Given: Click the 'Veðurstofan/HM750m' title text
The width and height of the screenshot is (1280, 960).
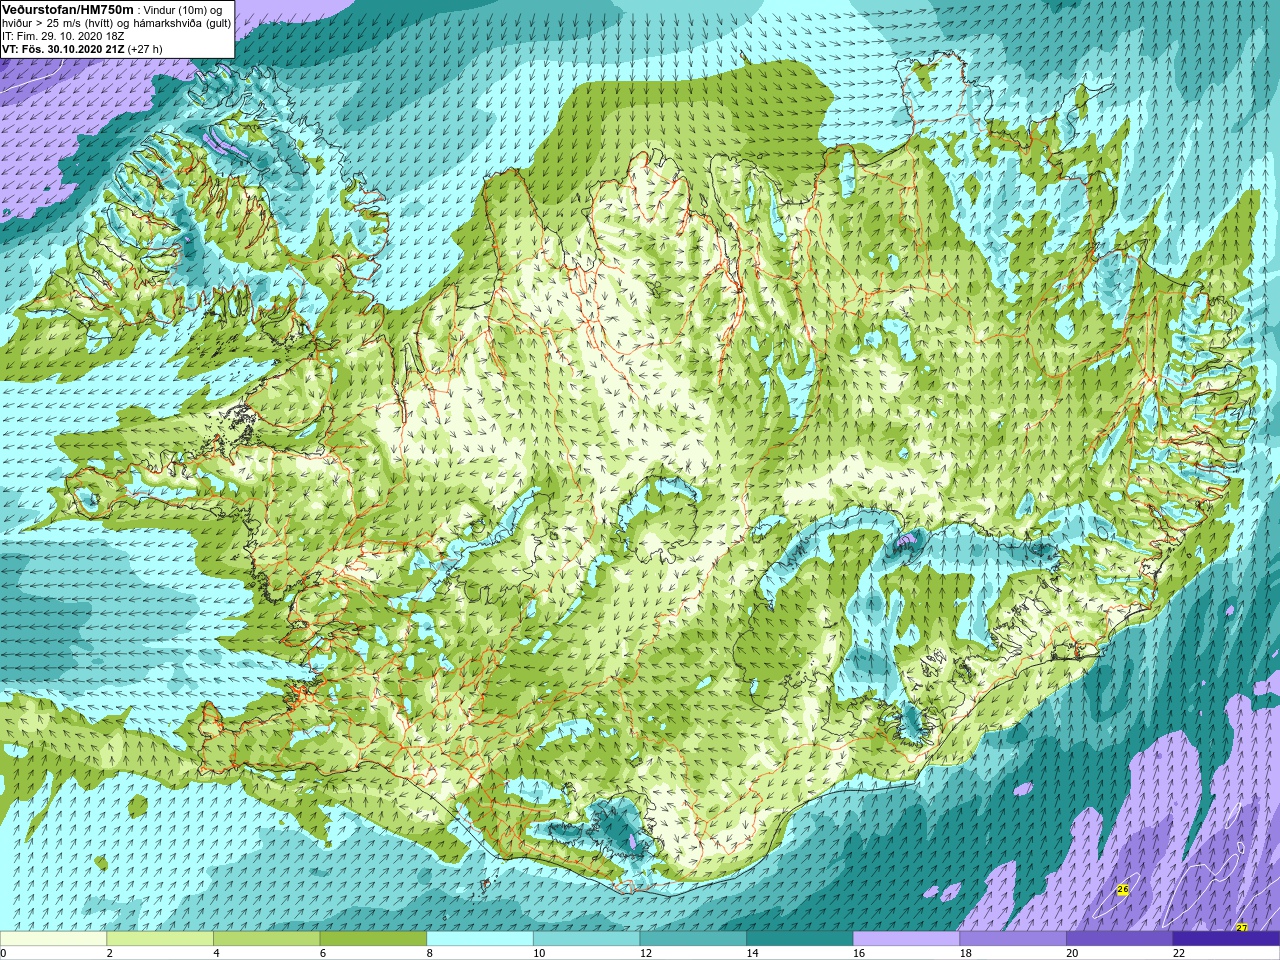Looking at the screenshot, I should [x=68, y=9].
